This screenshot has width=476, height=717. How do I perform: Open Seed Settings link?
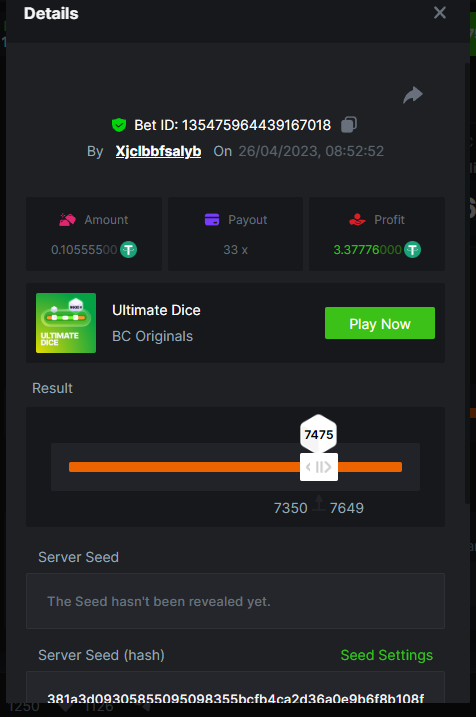tap(387, 655)
